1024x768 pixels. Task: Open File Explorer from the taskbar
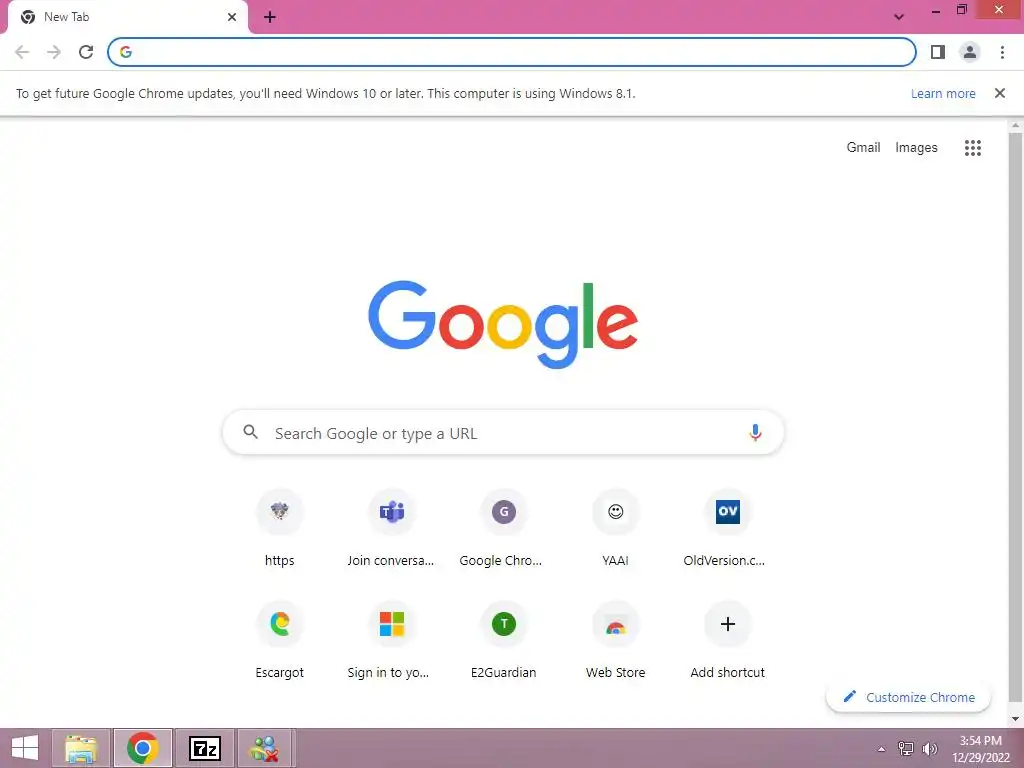point(81,748)
